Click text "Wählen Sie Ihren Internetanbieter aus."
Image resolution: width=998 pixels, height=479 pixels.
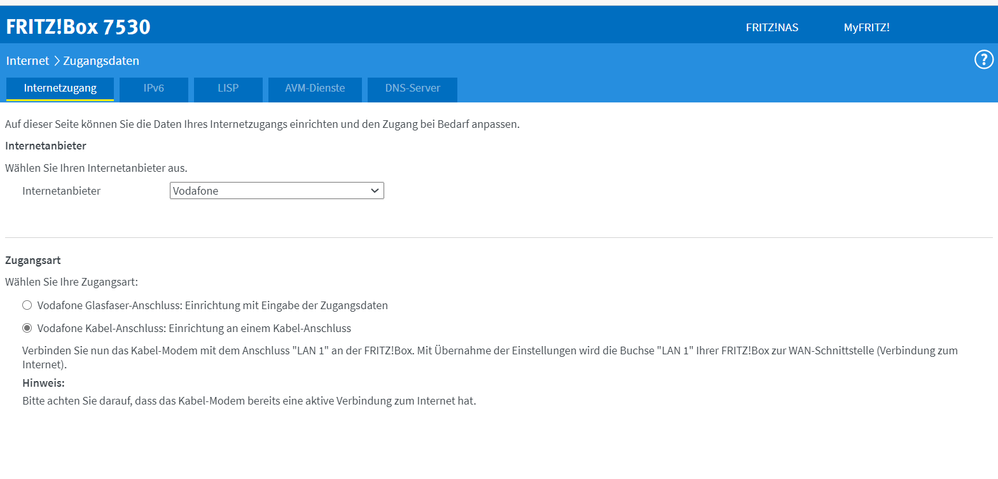[96, 169]
